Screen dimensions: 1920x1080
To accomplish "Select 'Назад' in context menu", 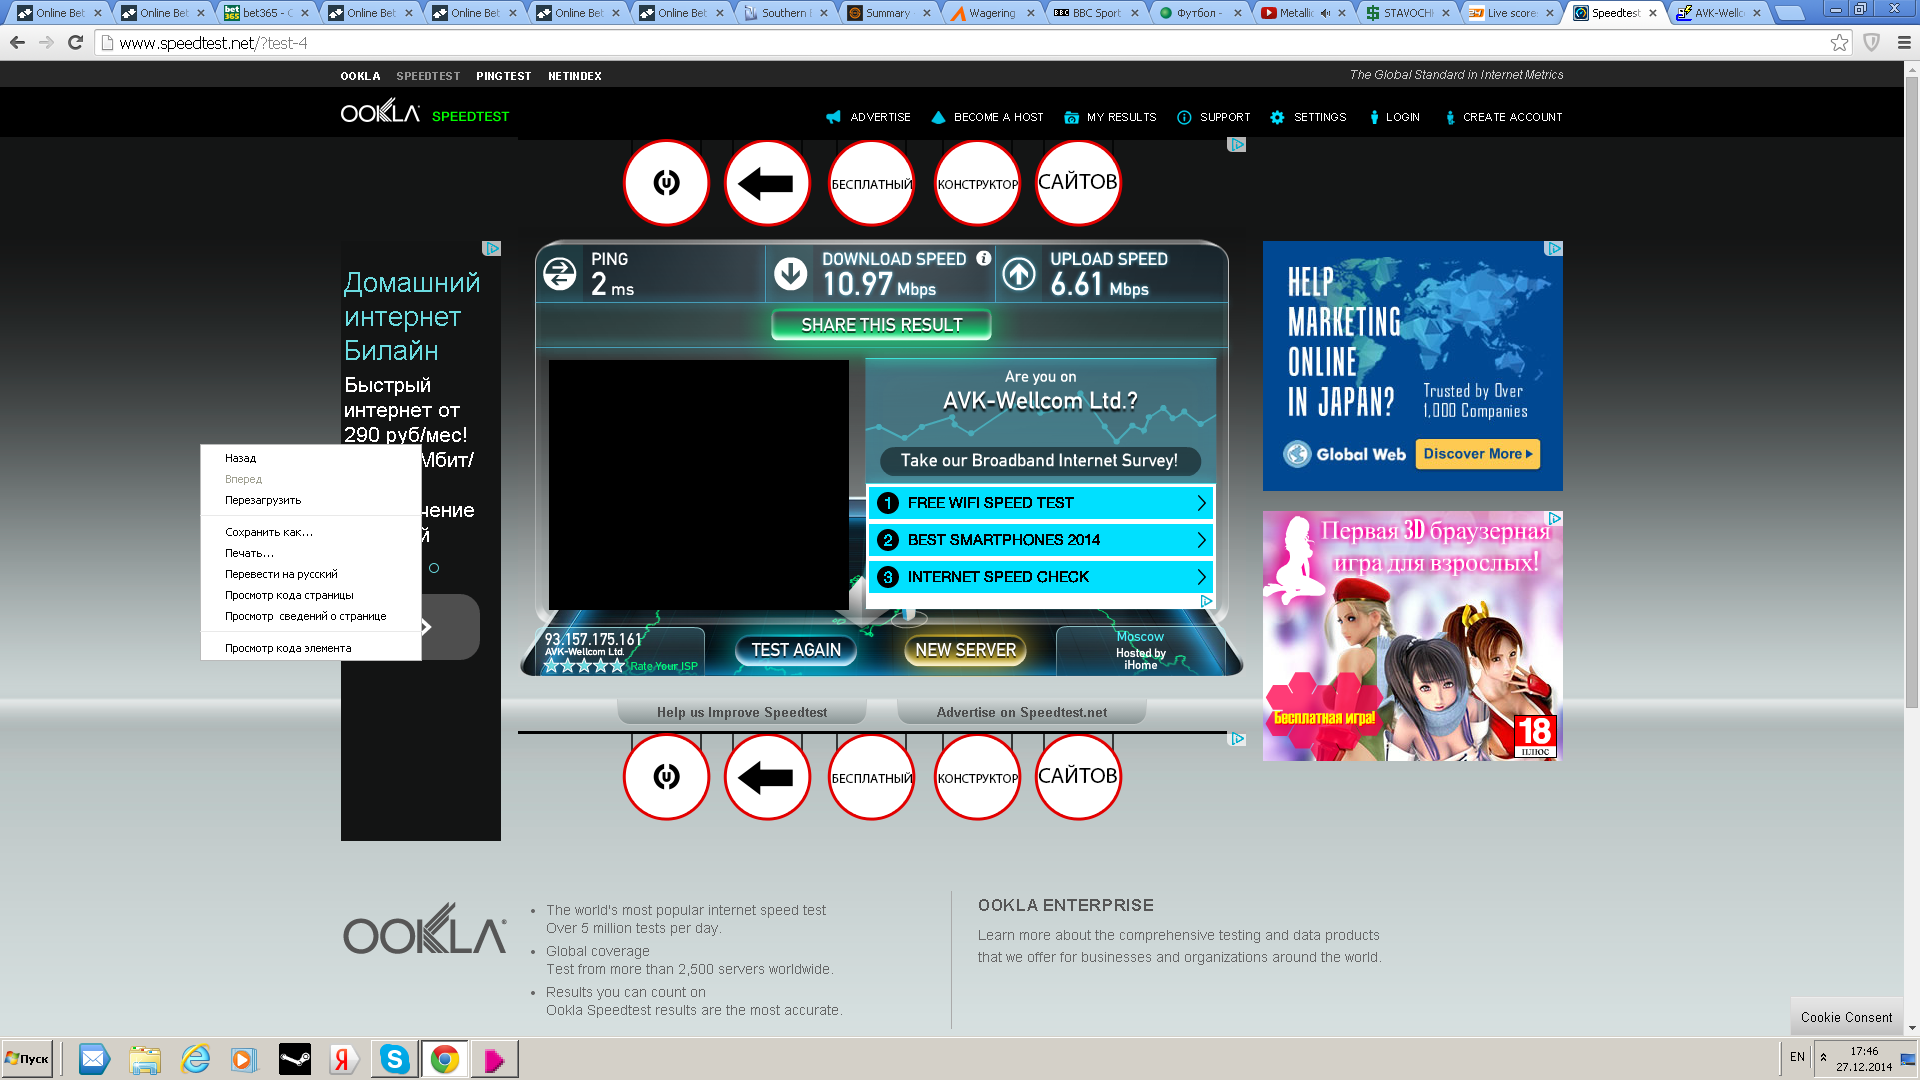I will (x=310, y=458).
